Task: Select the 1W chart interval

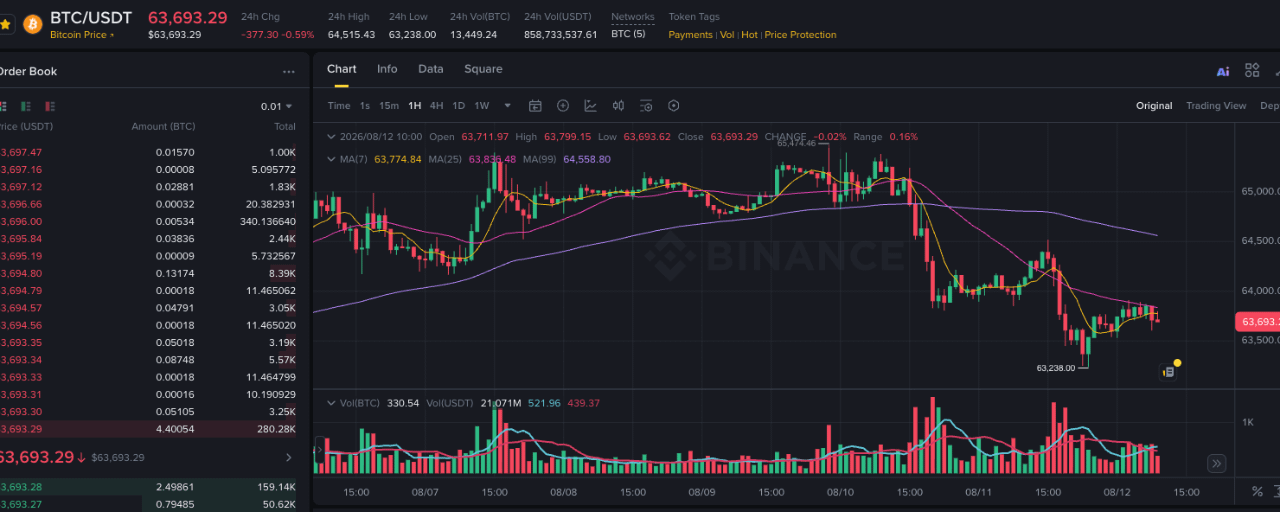Action: 482,106
